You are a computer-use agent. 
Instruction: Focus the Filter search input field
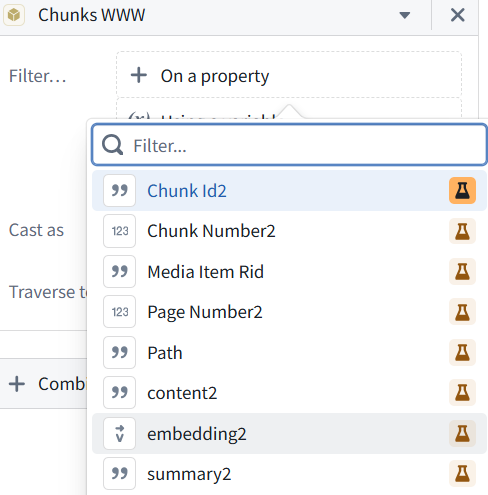289,145
